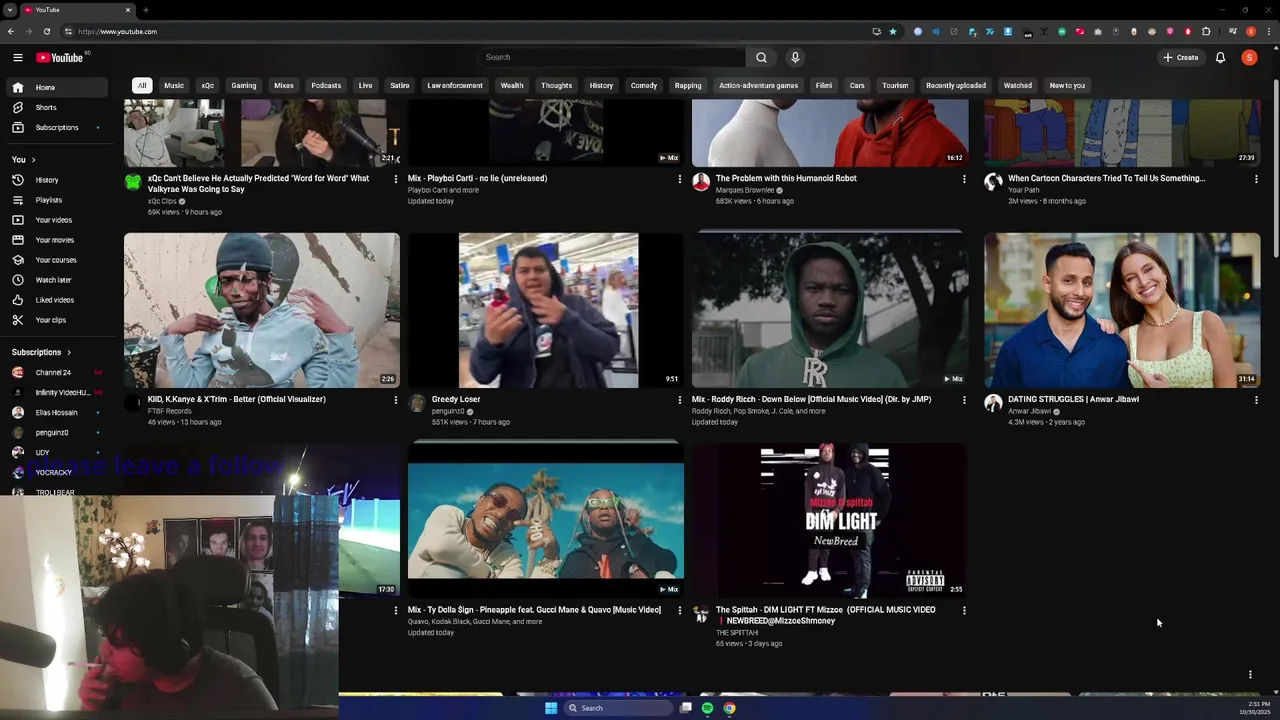Viewport: 1280px width, 720px height.
Task: Open the notifications bell
Action: tap(1220, 57)
